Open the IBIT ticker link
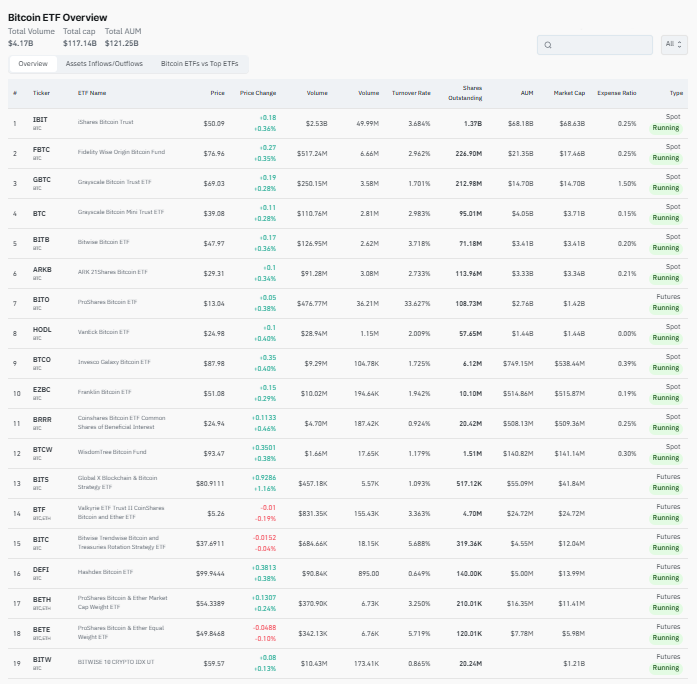This screenshot has height=684, width=697. (x=40, y=120)
